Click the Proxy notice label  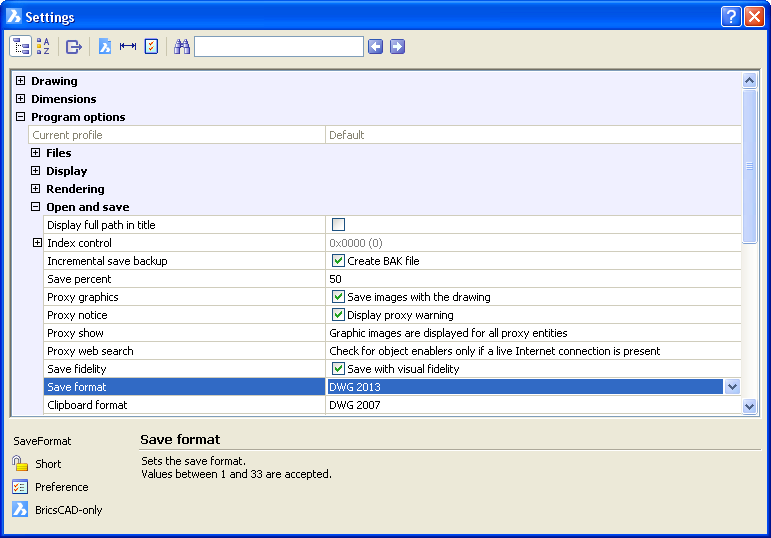click(77, 315)
